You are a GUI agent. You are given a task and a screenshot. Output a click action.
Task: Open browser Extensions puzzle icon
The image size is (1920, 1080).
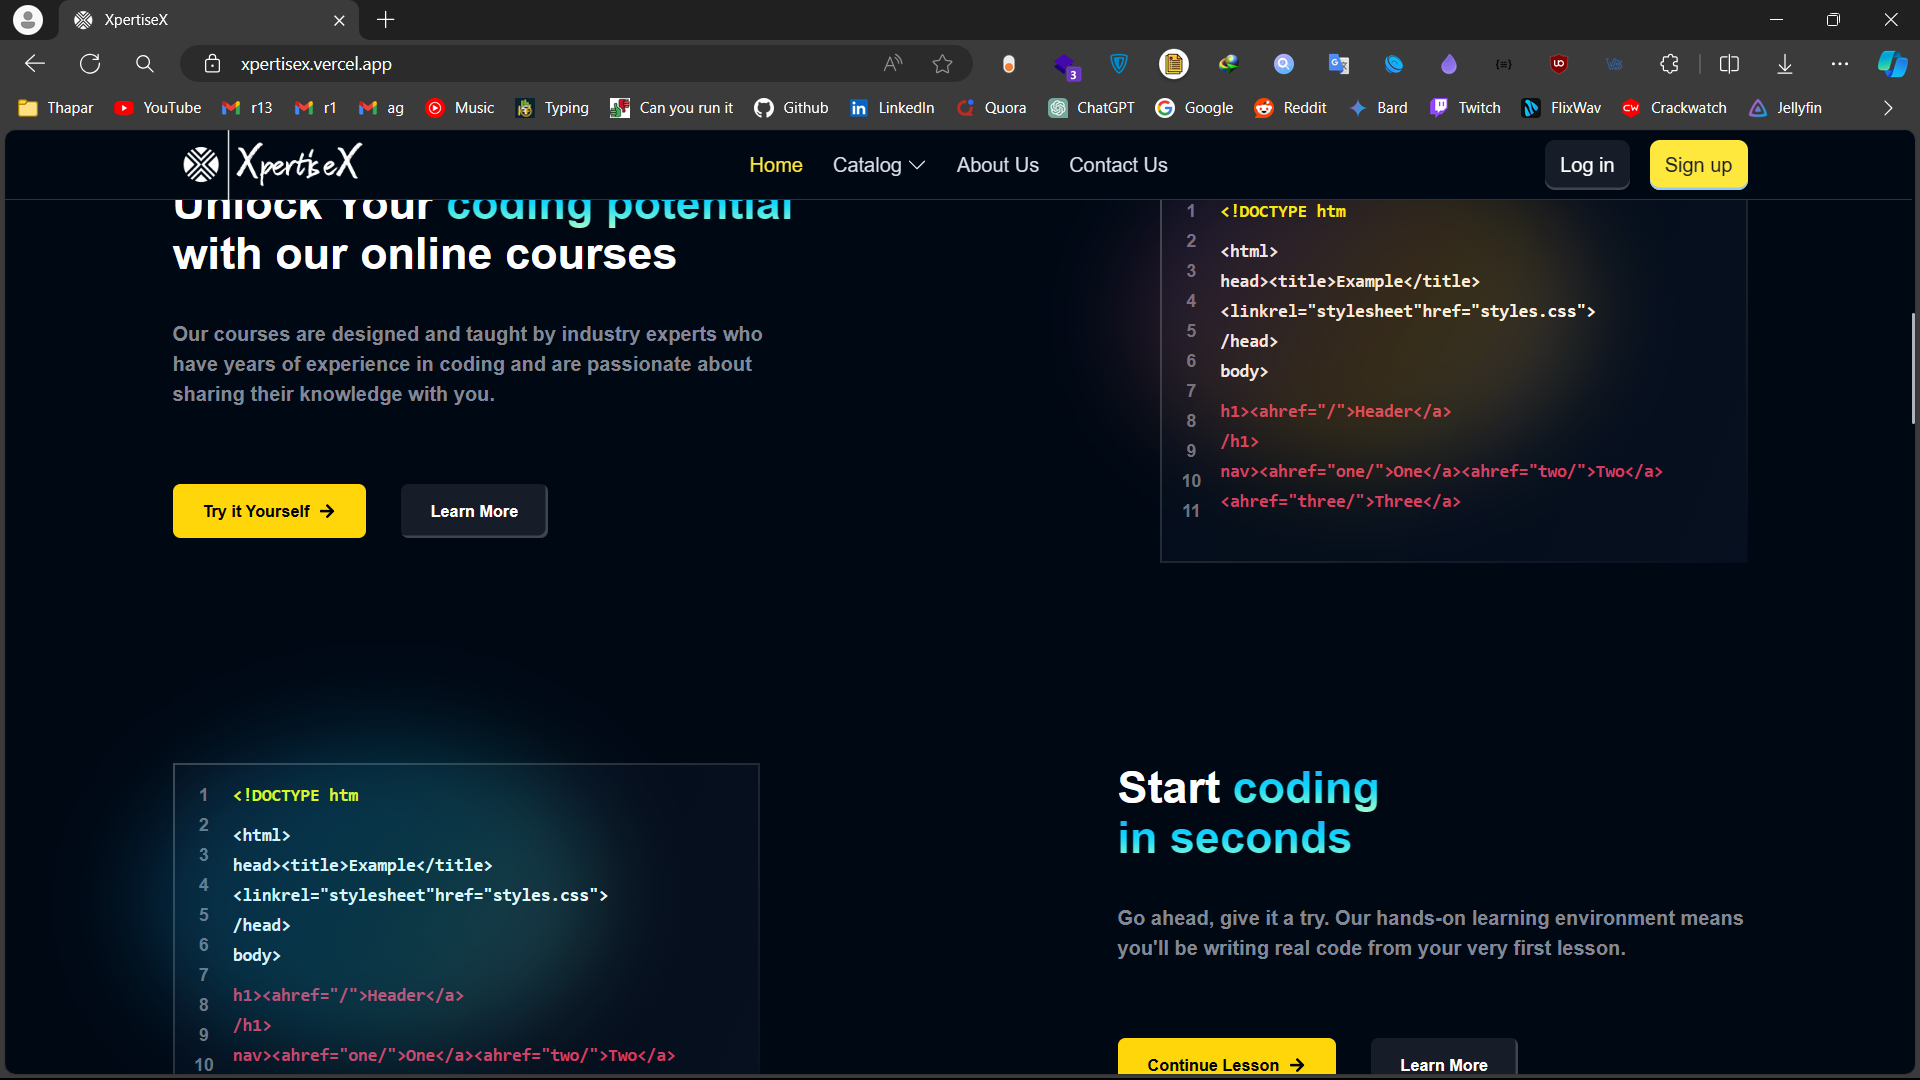pos(1669,64)
